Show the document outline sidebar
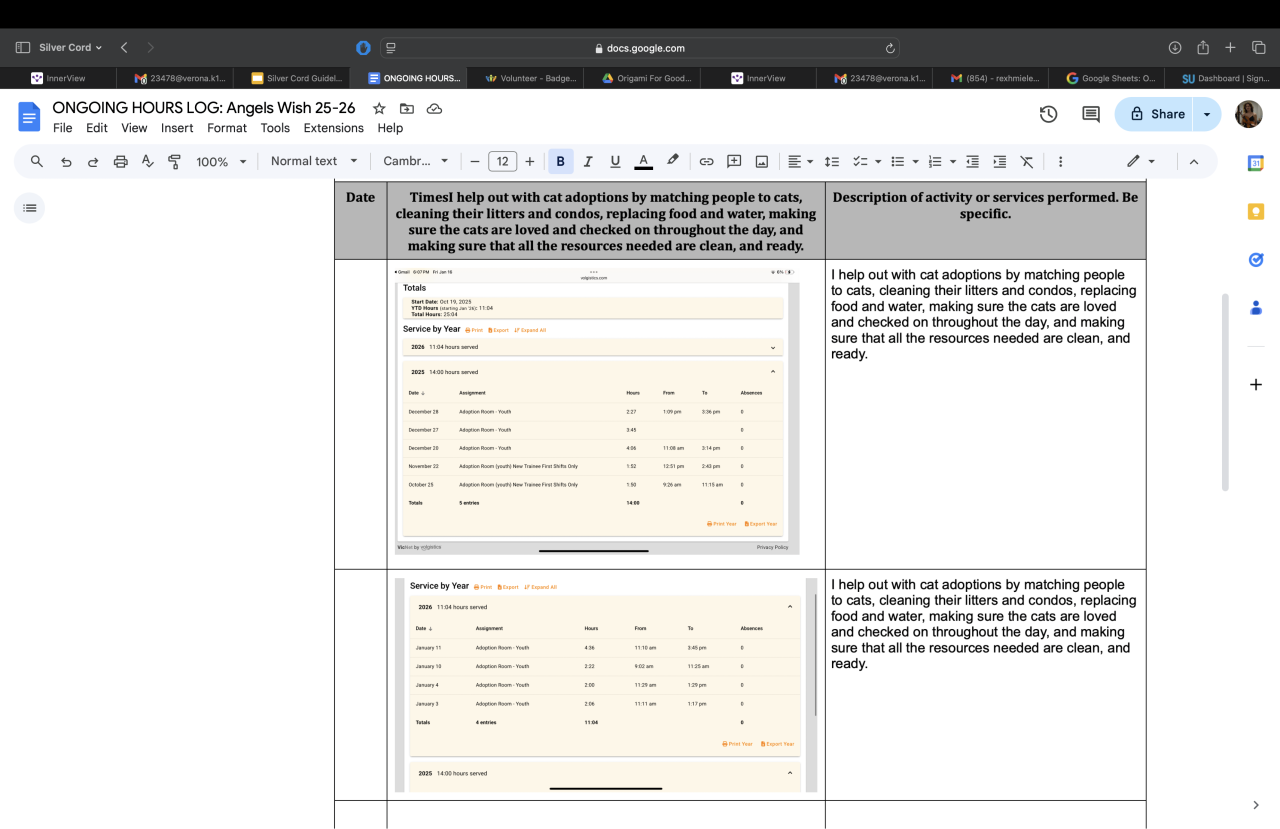Viewport: 1280px width, 829px height. pos(30,208)
